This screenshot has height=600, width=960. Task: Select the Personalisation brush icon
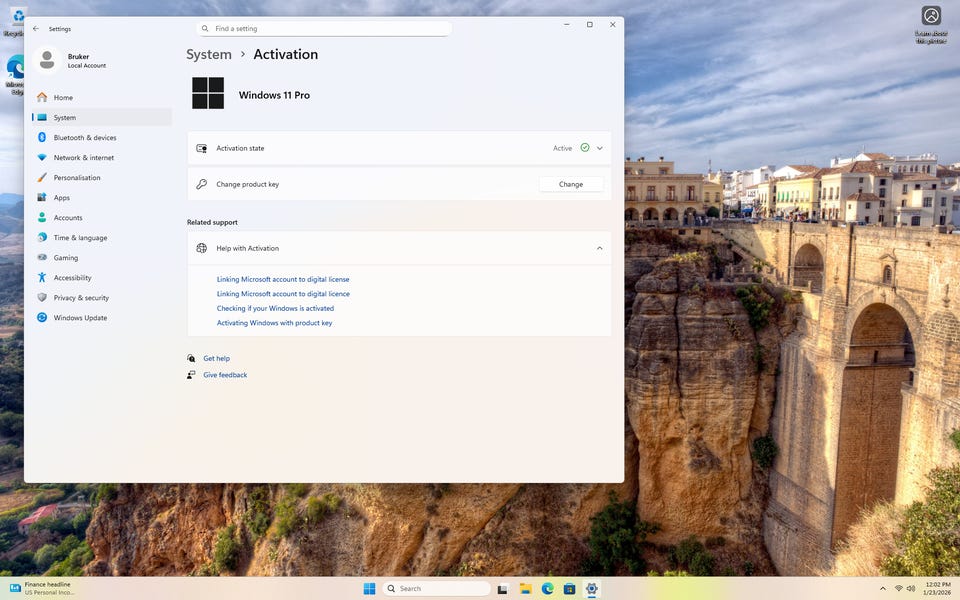point(42,178)
